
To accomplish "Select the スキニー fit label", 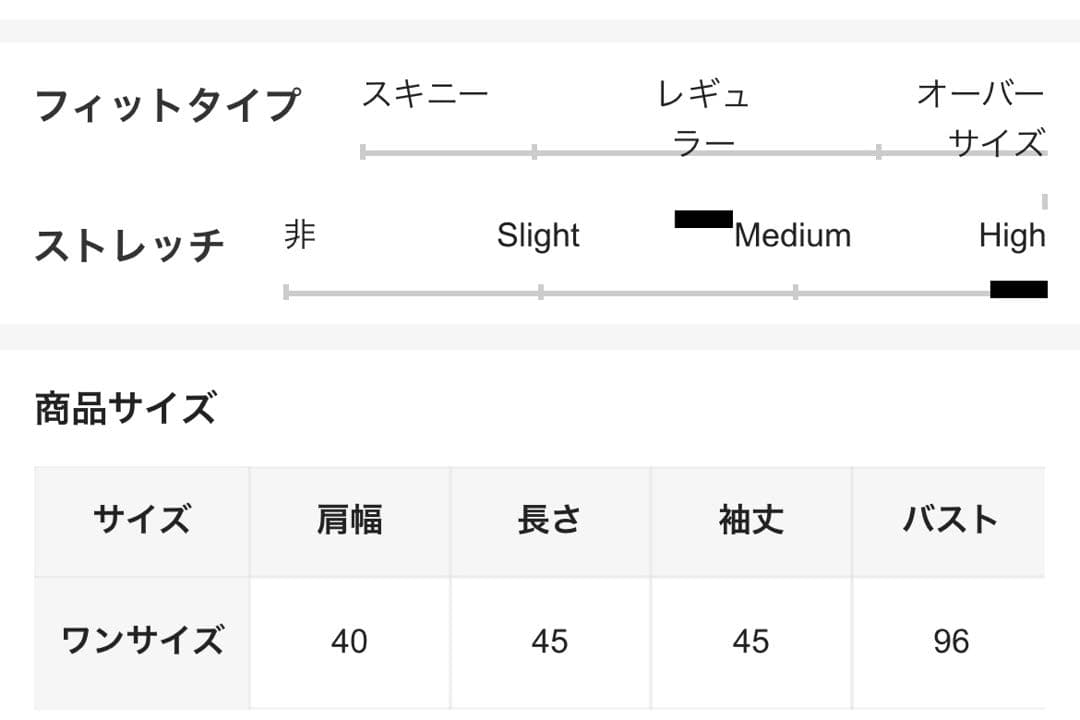I will click(x=425, y=94).
